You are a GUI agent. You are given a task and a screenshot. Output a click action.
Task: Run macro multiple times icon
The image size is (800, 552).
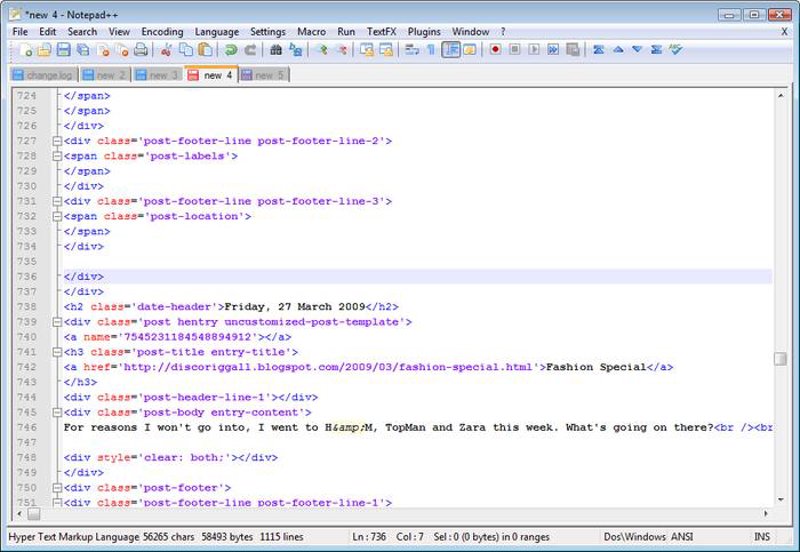[553, 49]
